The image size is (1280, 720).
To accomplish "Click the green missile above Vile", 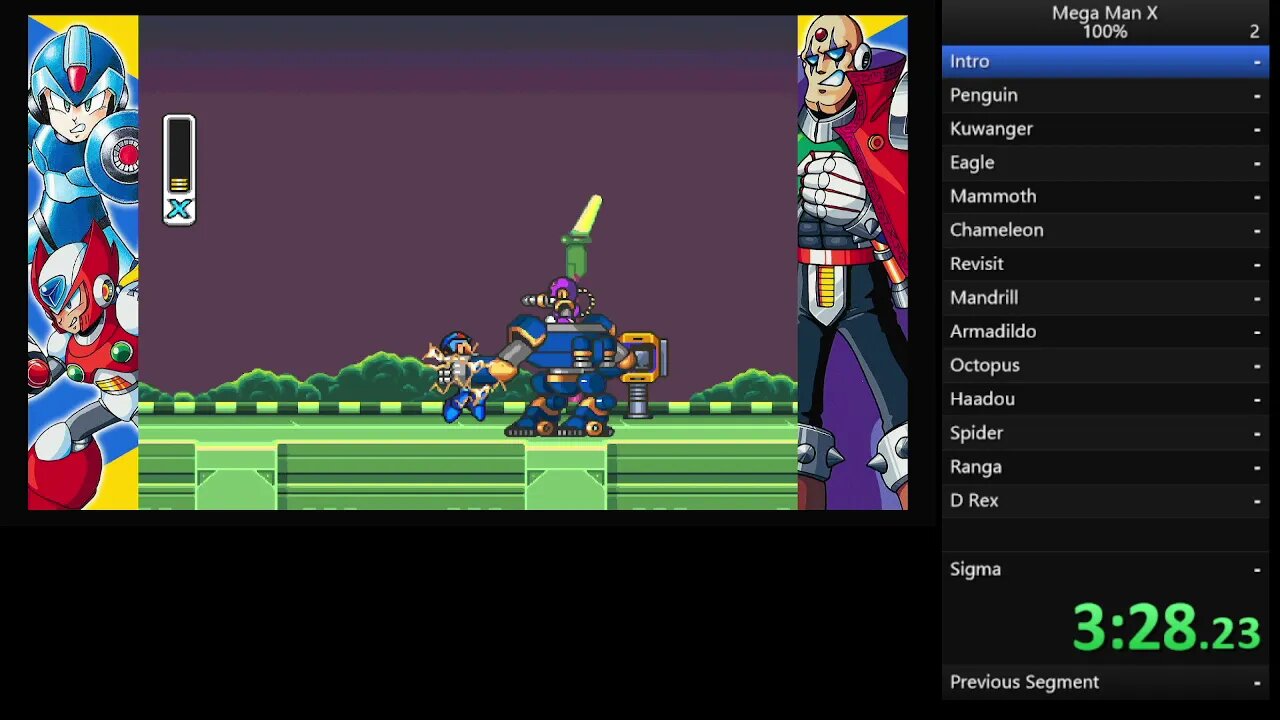I will [580, 236].
